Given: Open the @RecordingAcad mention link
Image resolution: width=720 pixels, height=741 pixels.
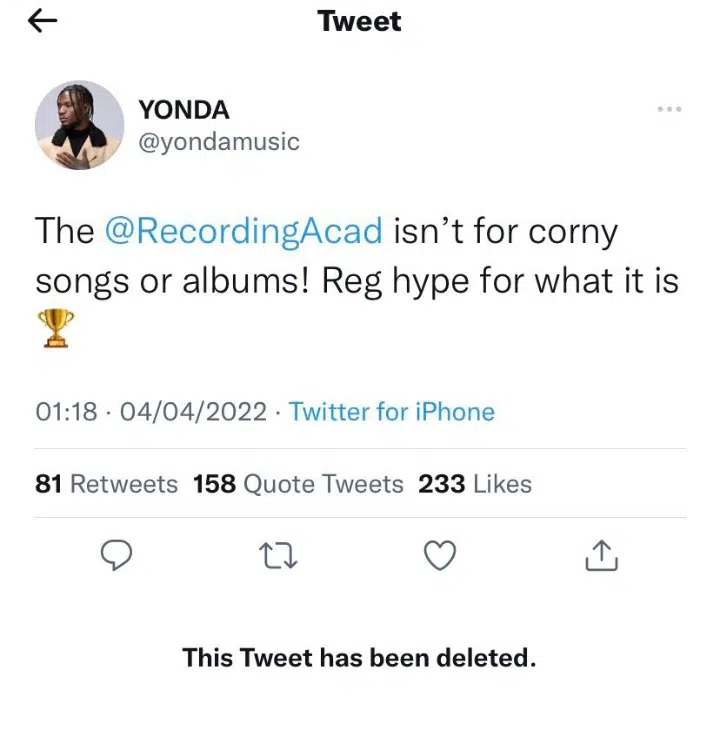Looking at the screenshot, I should pyautogui.click(x=243, y=232).
